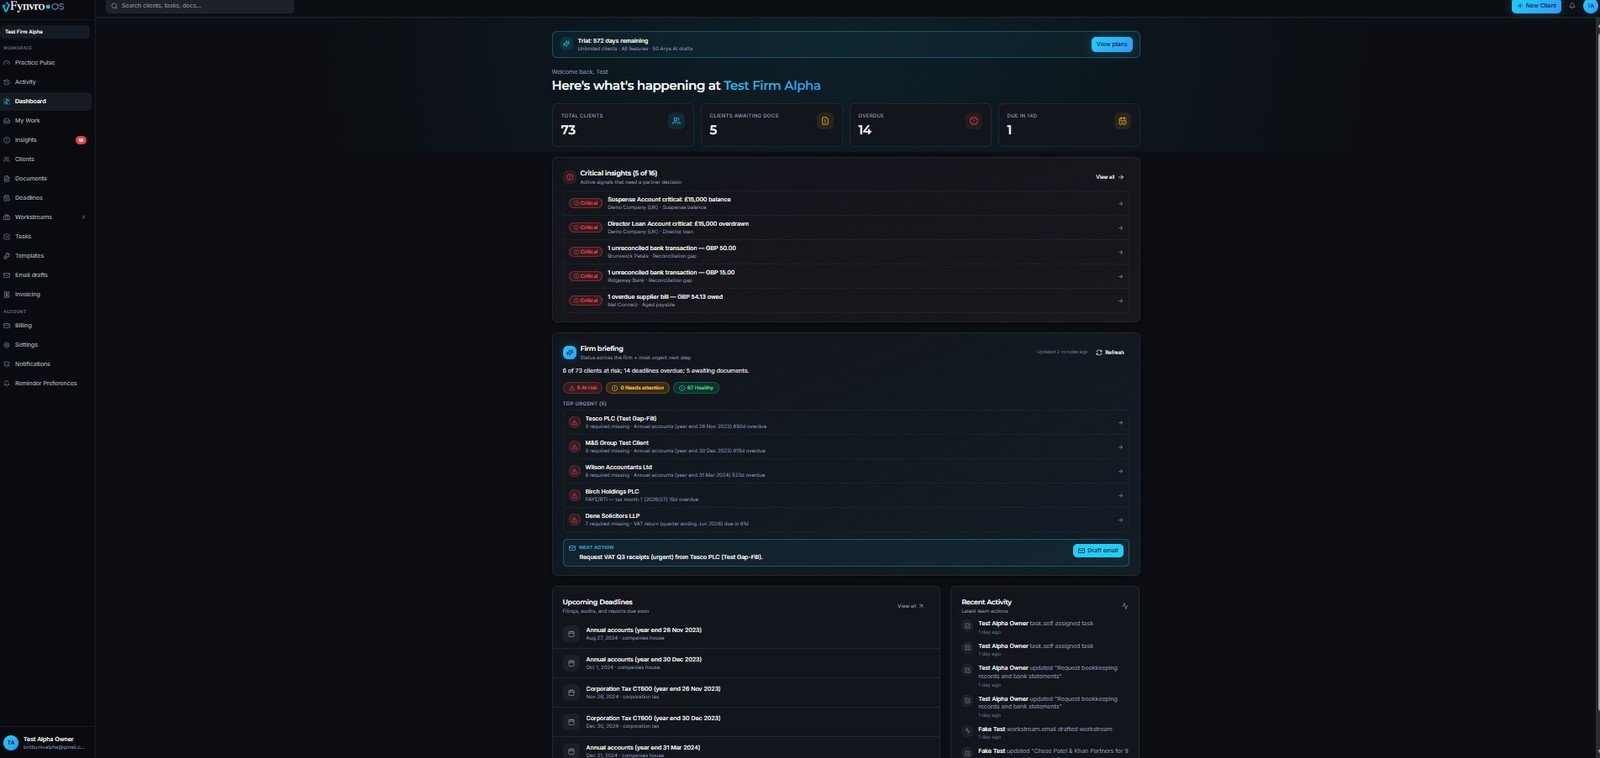Open Corporation Tax CT600 year end 26 Nov 2023
1600x758 pixels.
click(746, 692)
